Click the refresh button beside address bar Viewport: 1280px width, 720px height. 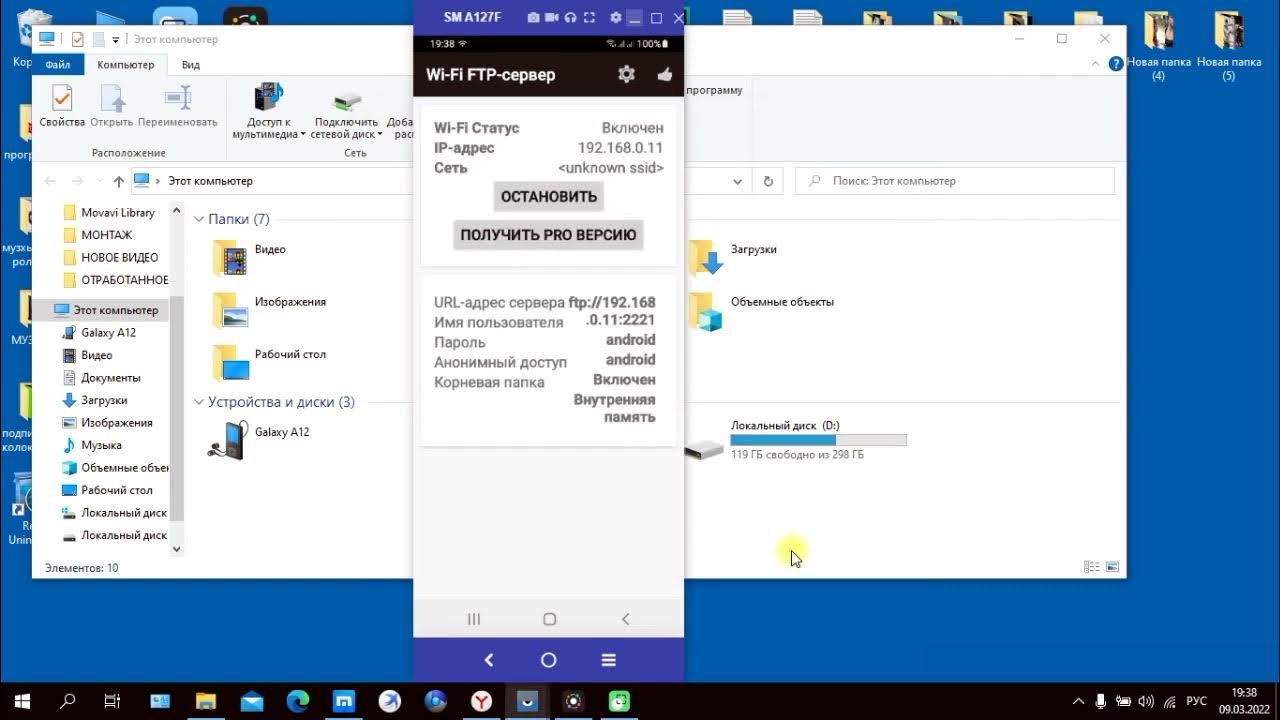pos(768,181)
